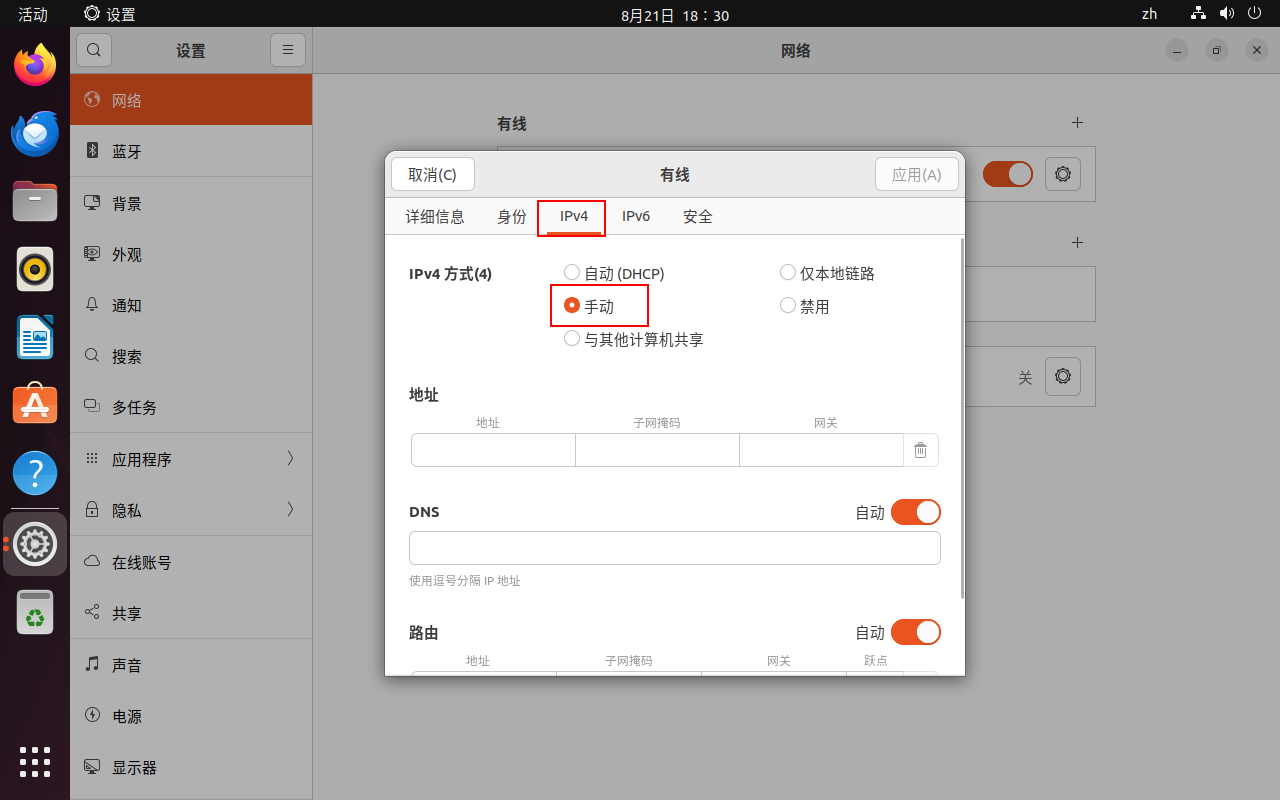Click the trash icon in address row
The width and height of the screenshot is (1280, 800).
(920, 450)
